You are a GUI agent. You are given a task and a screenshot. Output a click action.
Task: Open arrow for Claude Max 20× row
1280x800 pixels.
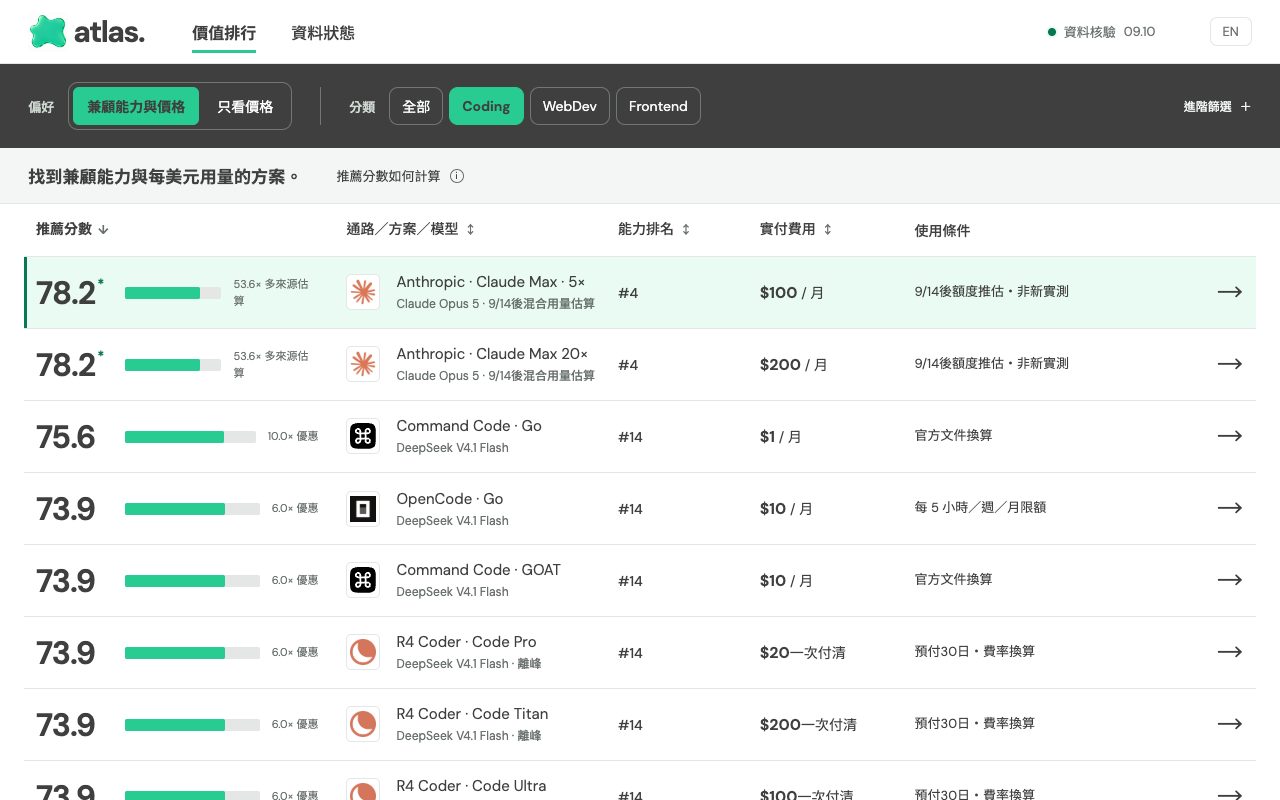1230,364
